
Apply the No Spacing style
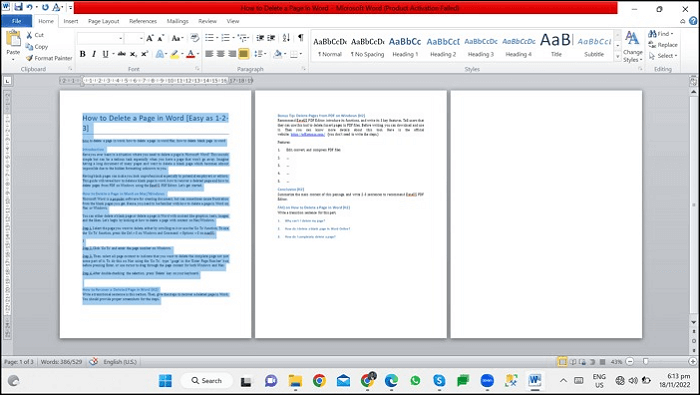tap(367, 46)
